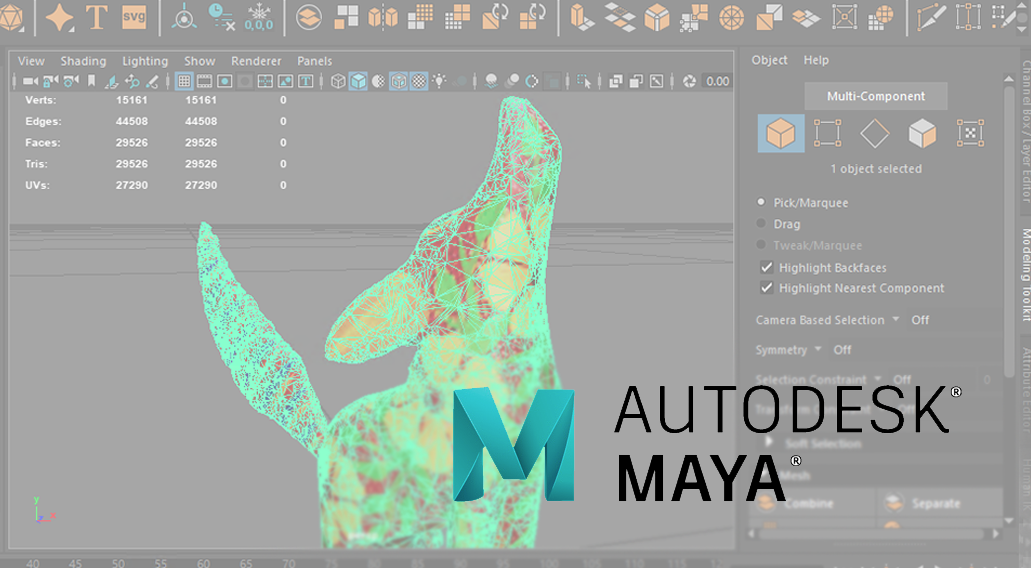Viewport: 1031px width, 568px height.
Task: Toggle the viewport Grid icon
Action: tap(184, 81)
